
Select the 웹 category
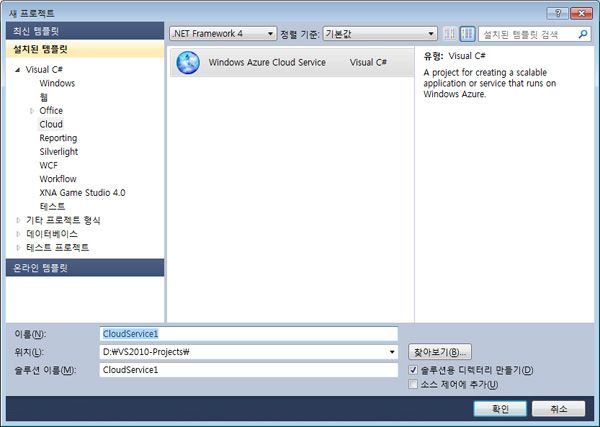(x=44, y=97)
